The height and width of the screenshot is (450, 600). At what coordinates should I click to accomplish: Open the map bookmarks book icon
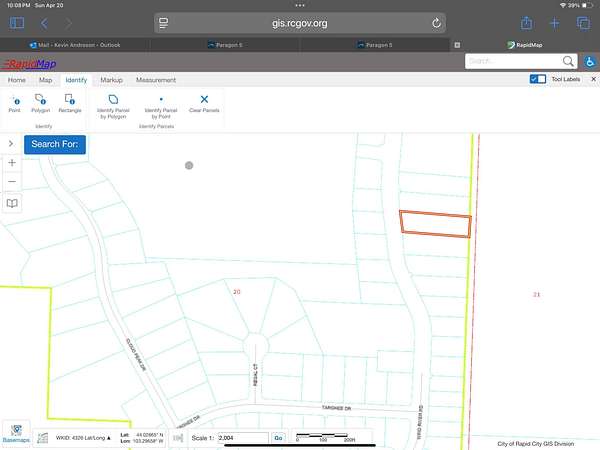(x=12, y=203)
